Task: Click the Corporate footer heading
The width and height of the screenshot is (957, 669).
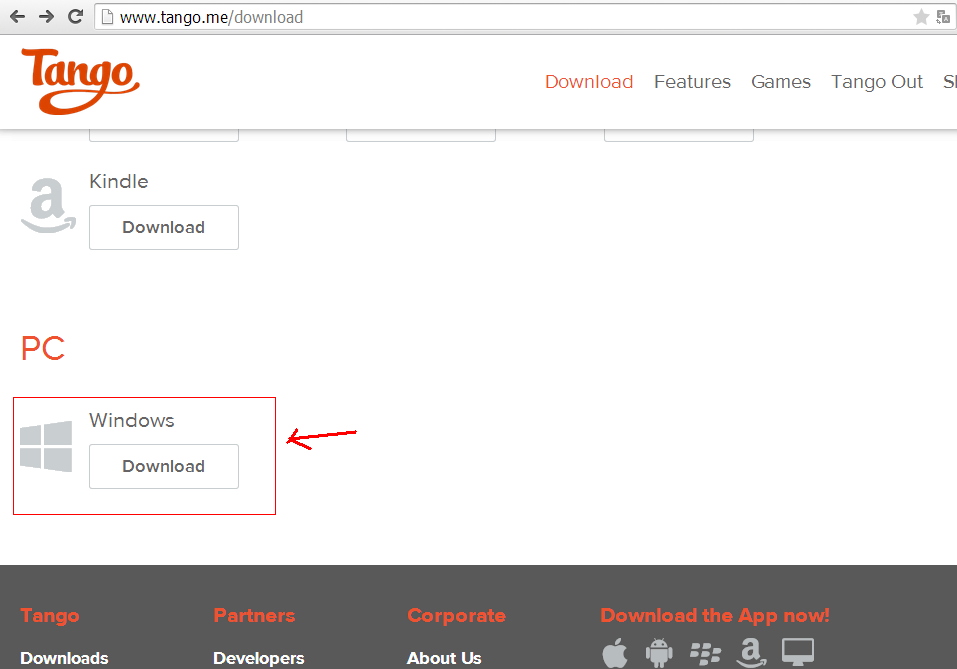Action: (456, 616)
